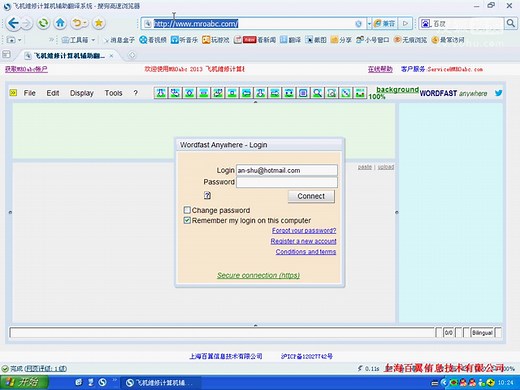This screenshot has height=390, width=520.
Task: Click the Connect button
Action: click(x=311, y=196)
